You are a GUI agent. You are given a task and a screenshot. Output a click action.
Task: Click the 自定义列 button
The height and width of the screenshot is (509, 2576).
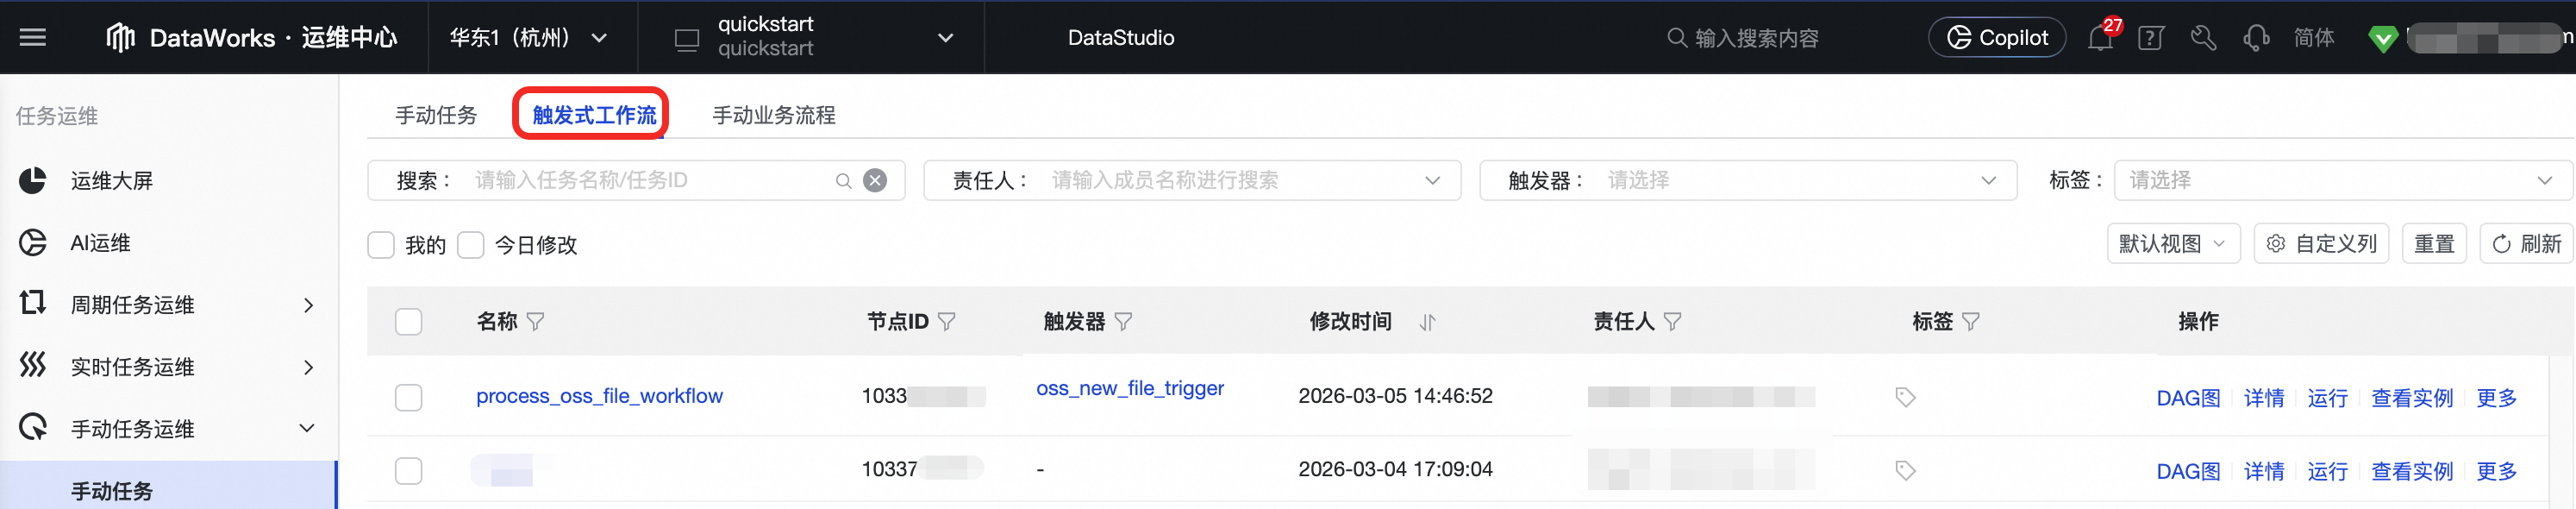point(2321,244)
